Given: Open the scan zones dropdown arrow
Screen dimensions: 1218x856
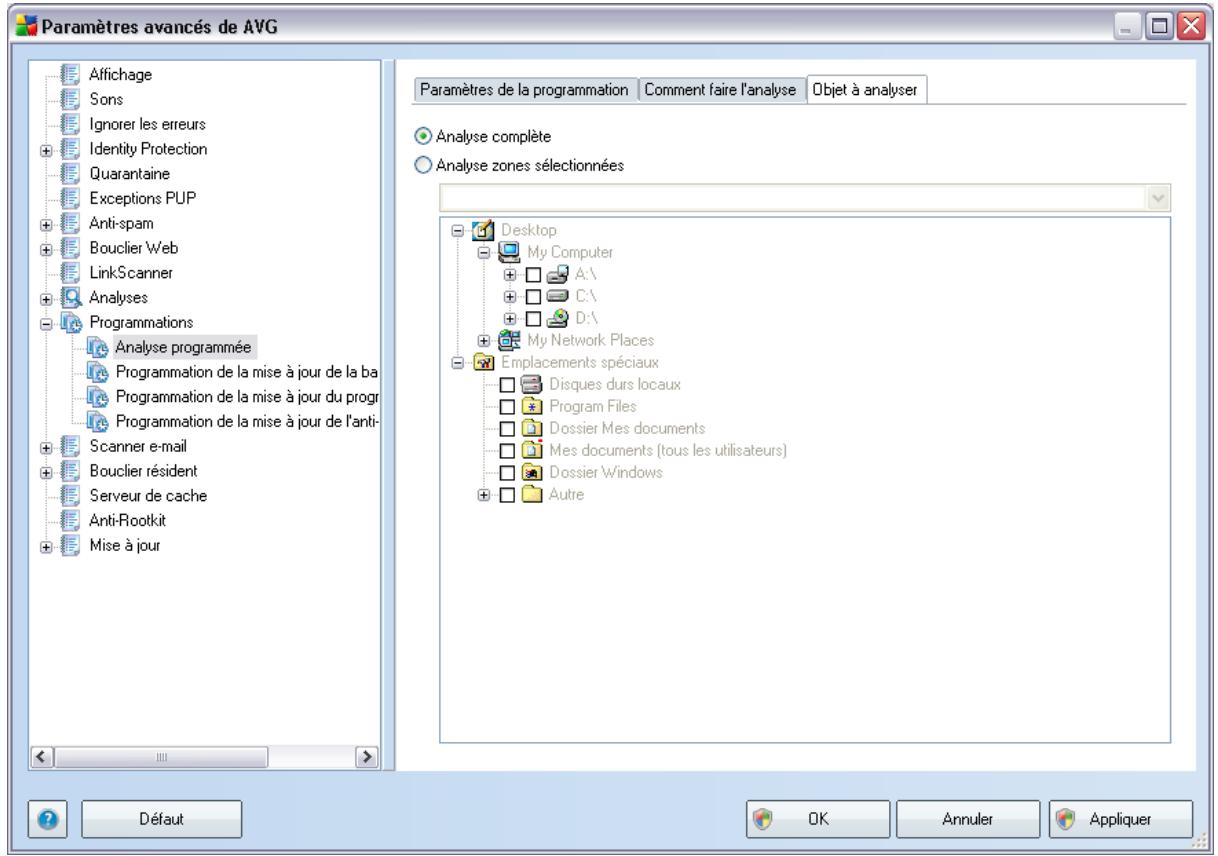Looking at the screenshot, I should [1159, 198].
